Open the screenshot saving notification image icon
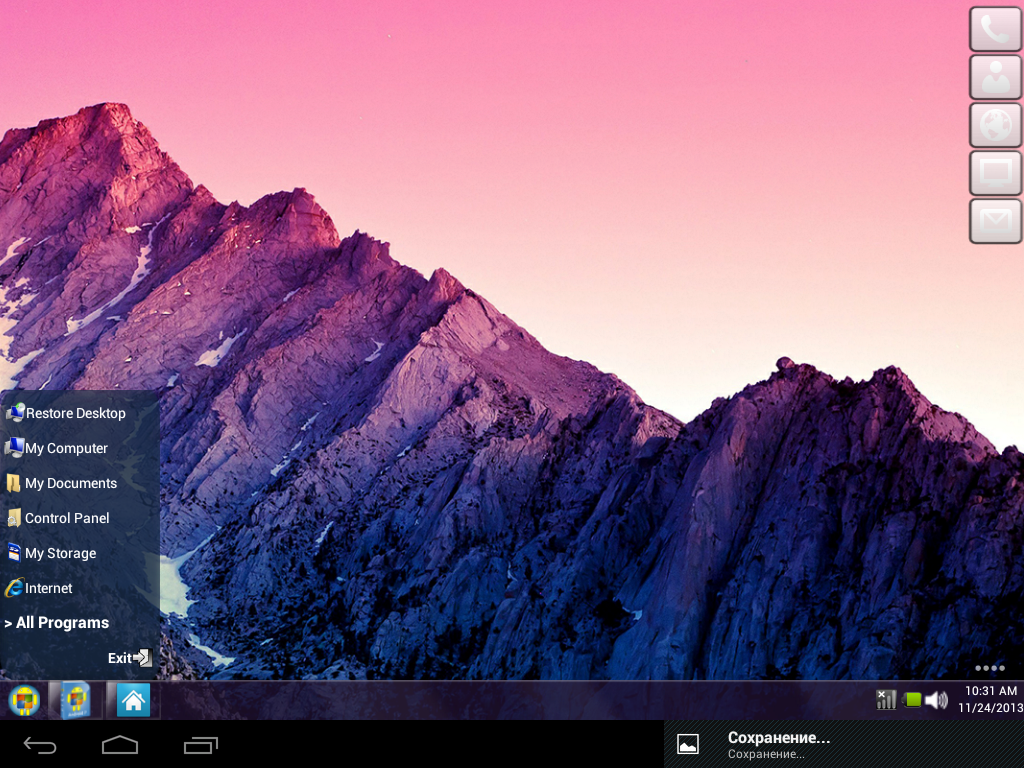 688,744
